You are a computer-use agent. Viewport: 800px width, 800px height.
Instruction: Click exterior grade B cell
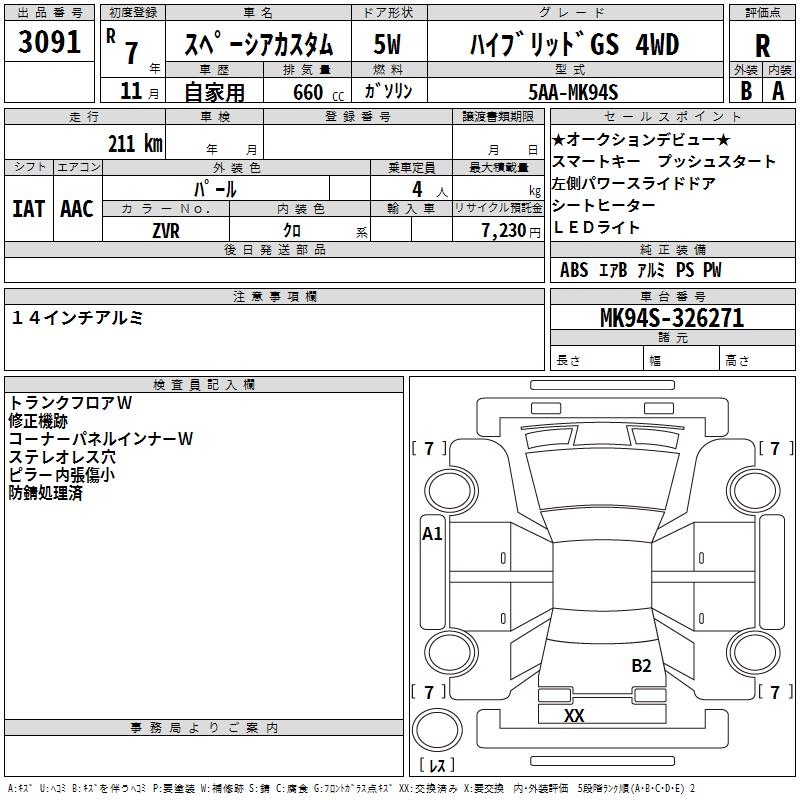[746, 90]
